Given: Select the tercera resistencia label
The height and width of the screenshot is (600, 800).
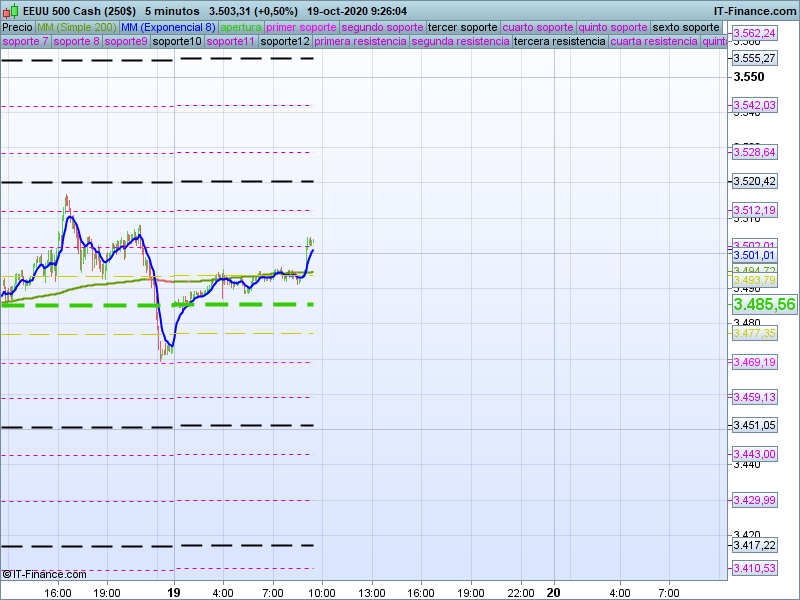Looking at the screenshot, I should point(559,42).
